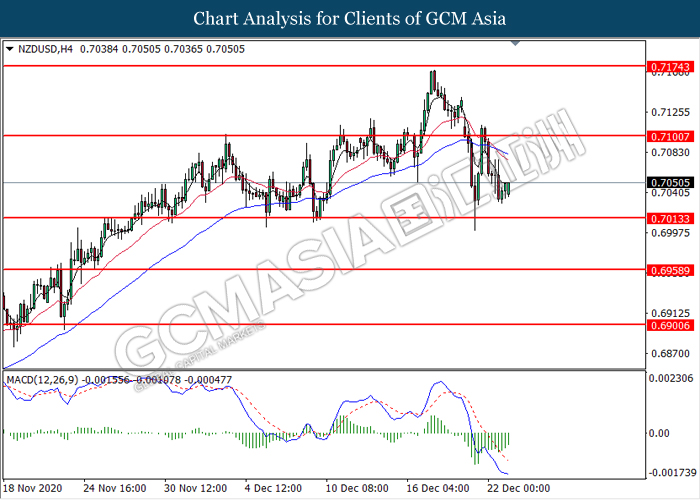Click the 10 Dec 08:00 time label
This screenshot has width=700, height=500.
pos(357,488)
